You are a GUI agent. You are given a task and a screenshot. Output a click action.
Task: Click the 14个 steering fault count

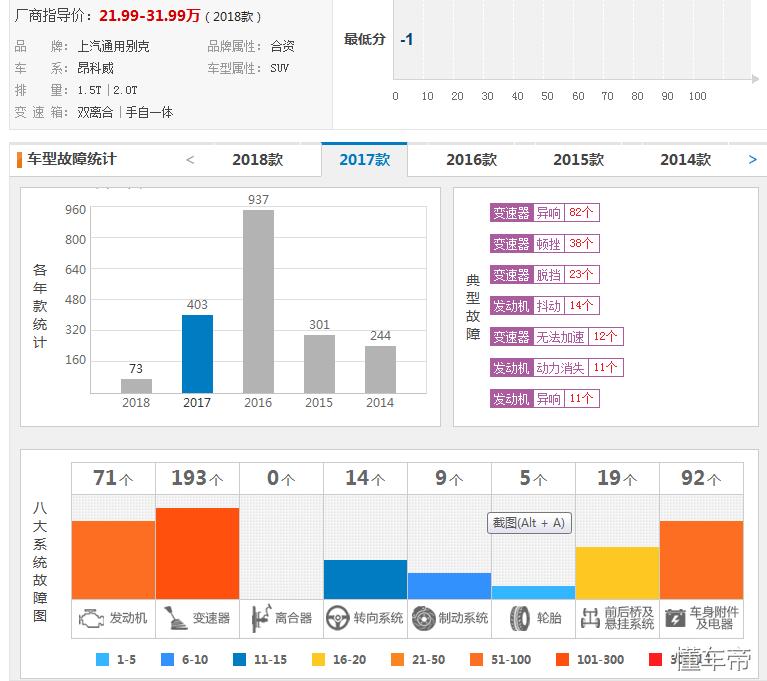[365, 478]
